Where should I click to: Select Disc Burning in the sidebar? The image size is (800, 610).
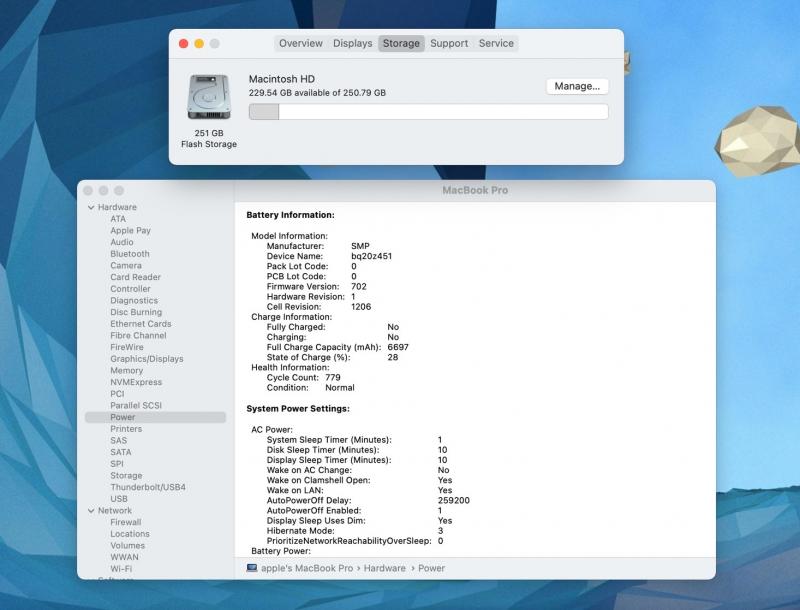136,312
